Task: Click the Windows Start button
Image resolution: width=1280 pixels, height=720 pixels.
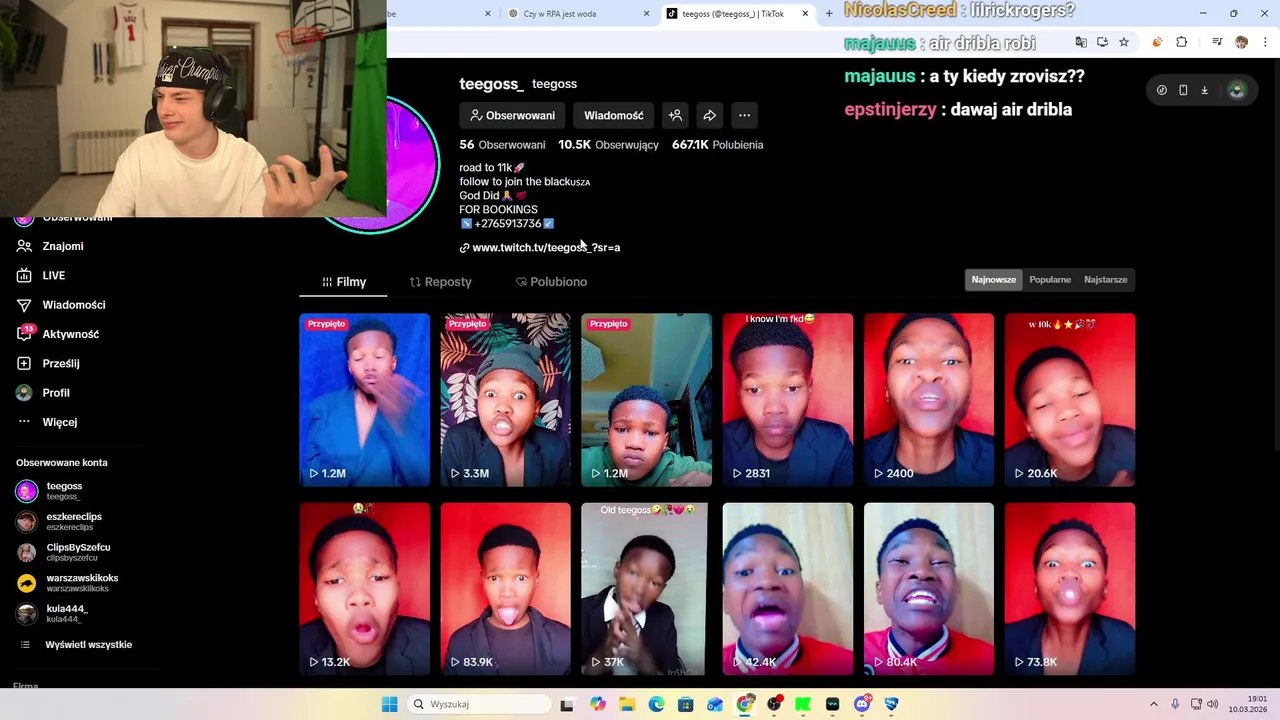Action: (389, 704)
